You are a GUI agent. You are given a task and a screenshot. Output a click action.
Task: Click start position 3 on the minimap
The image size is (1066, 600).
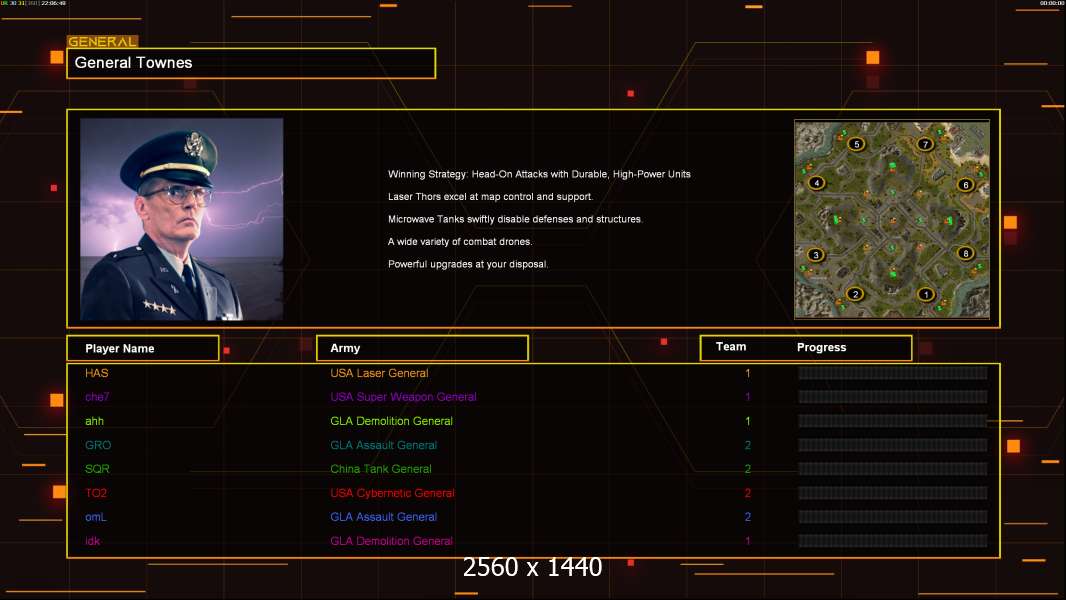coord(816,255)
